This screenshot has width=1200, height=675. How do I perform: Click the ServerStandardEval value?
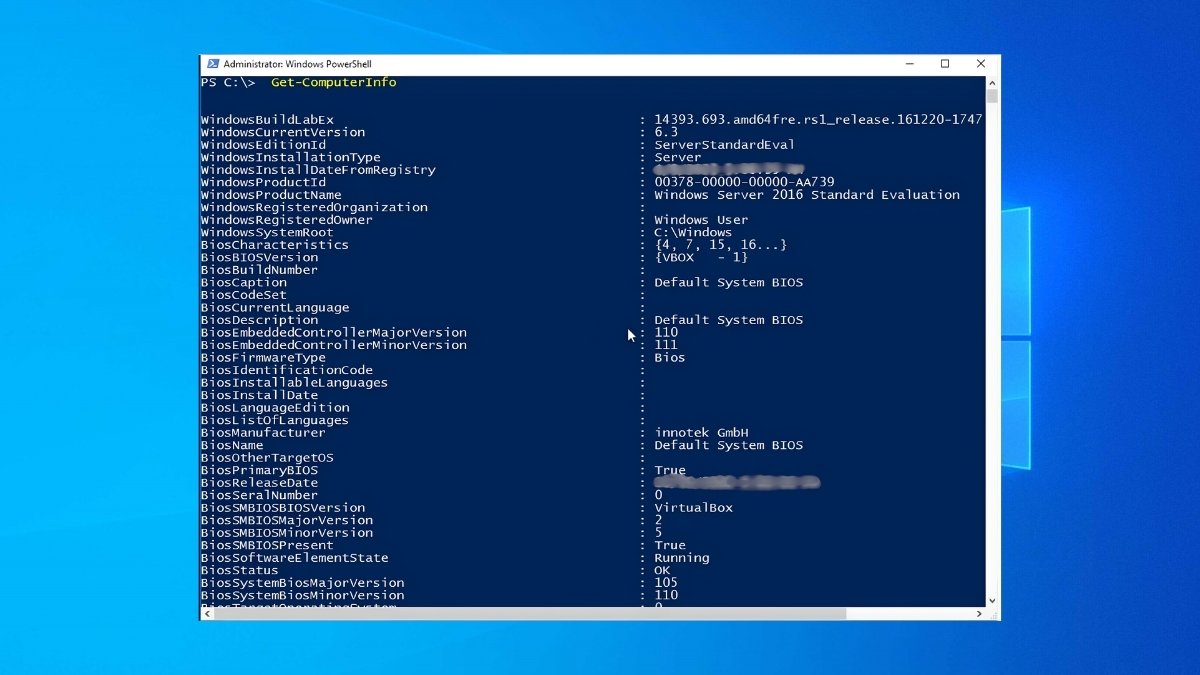coord(725,144)
